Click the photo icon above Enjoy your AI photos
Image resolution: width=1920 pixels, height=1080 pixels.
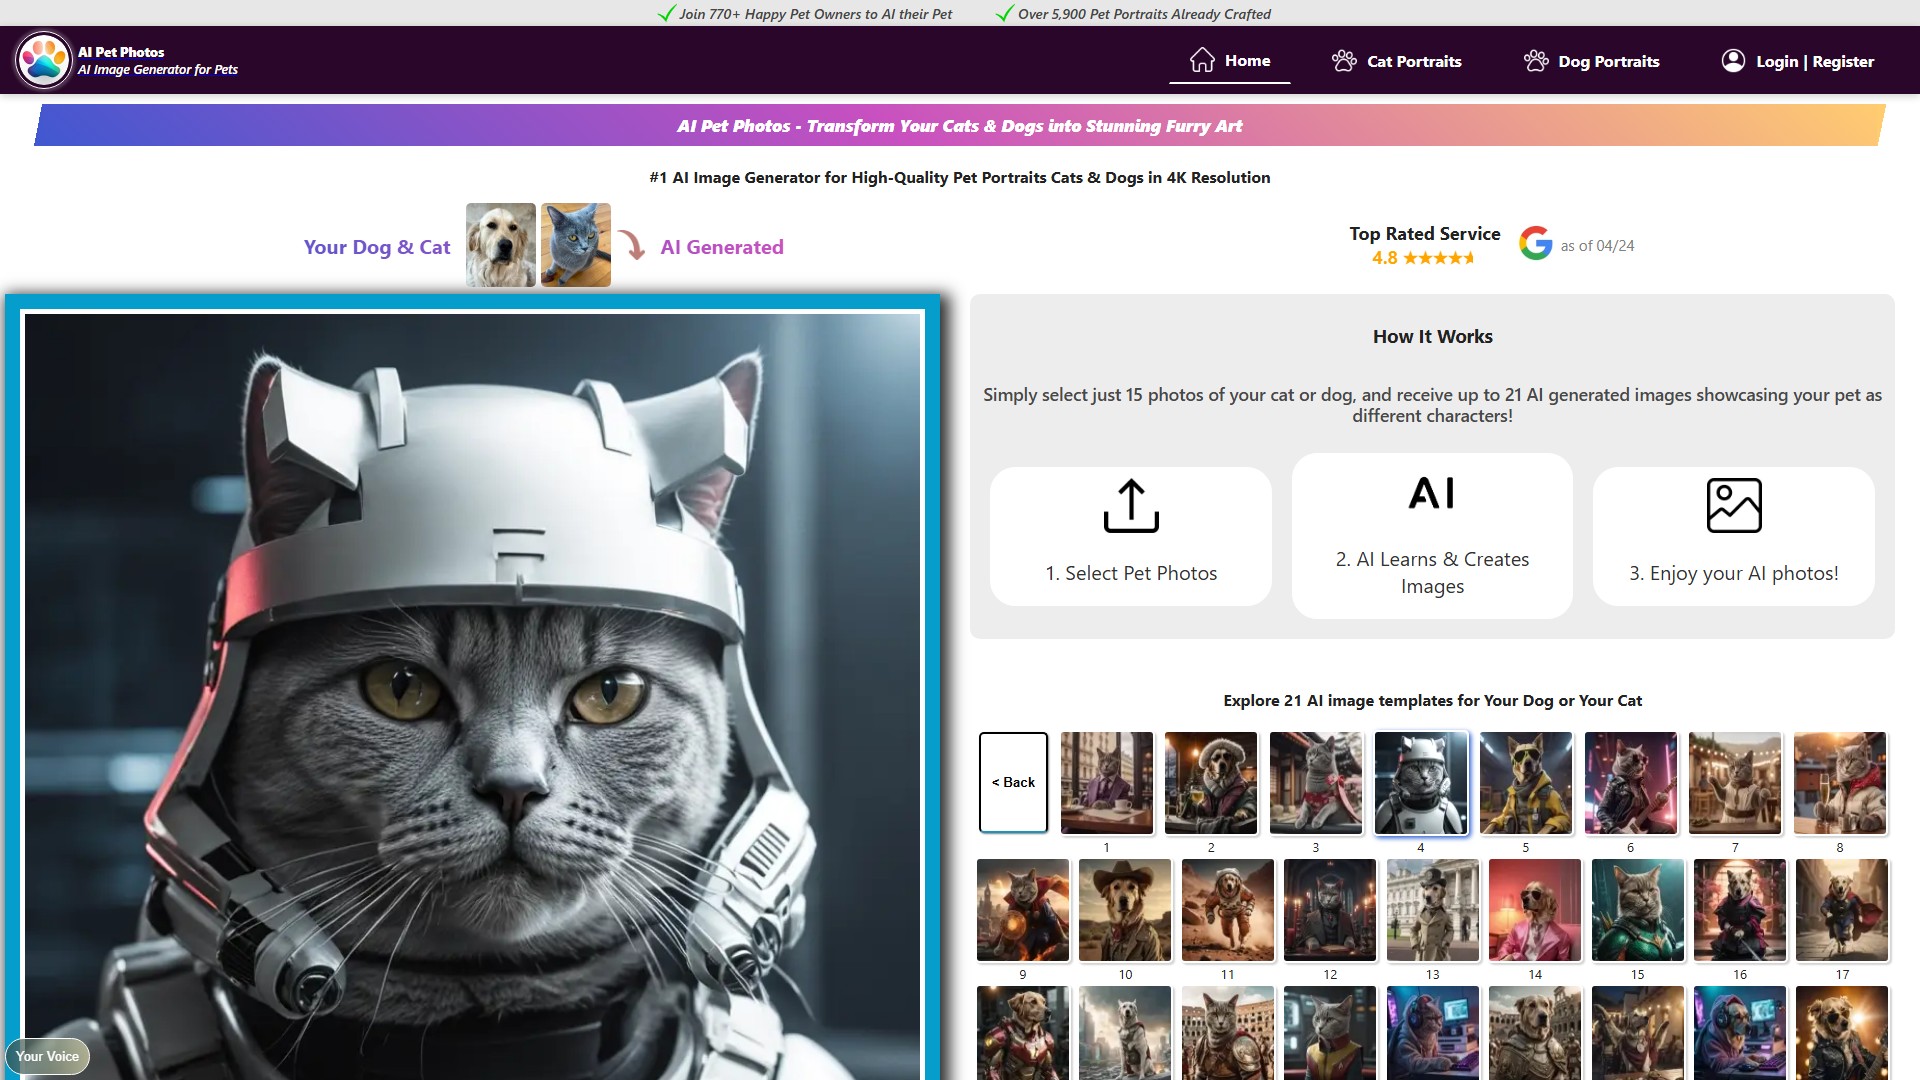pyautogui.click(x=1733, y=504)
